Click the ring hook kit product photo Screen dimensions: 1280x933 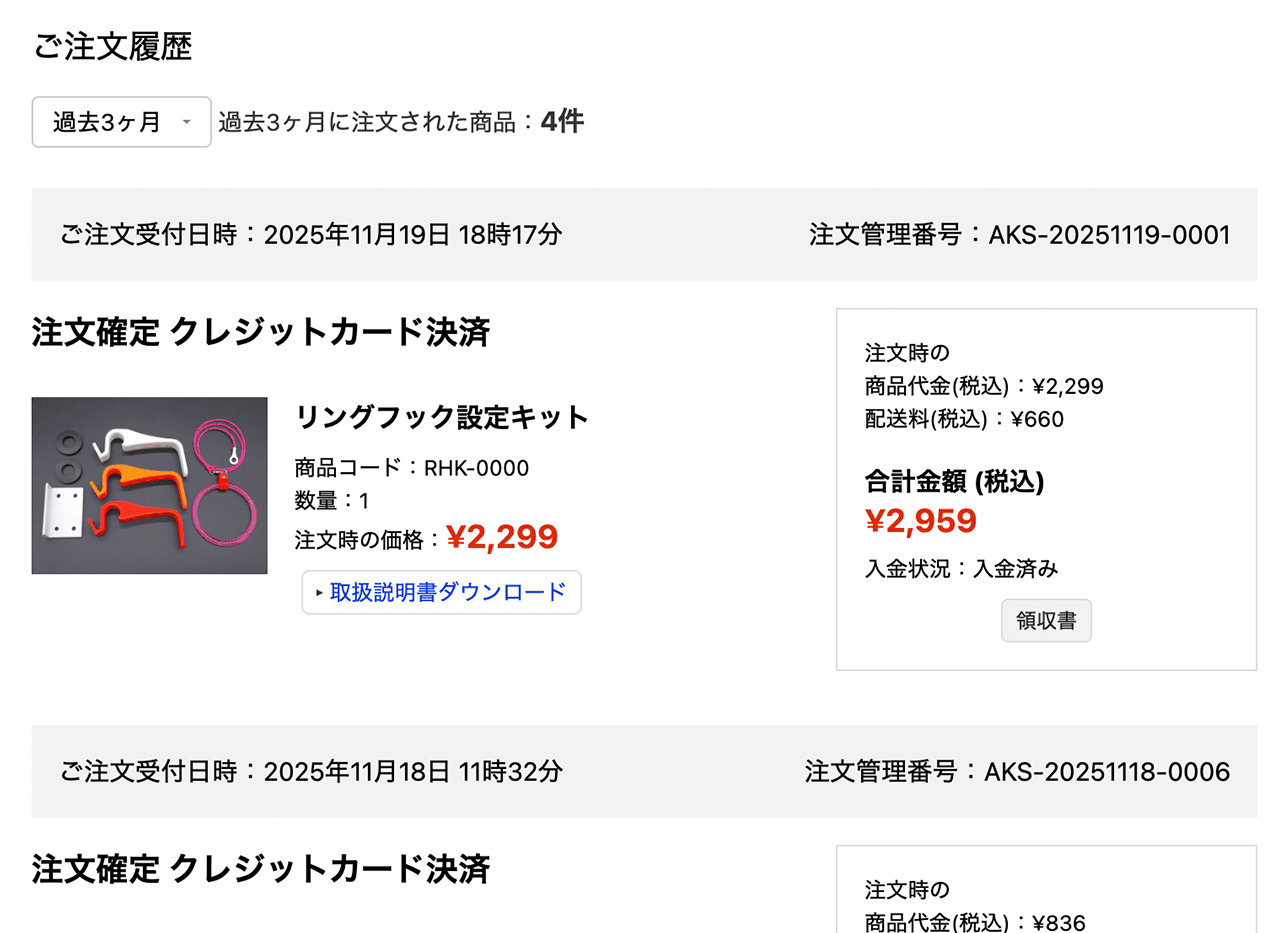[149, 486]
